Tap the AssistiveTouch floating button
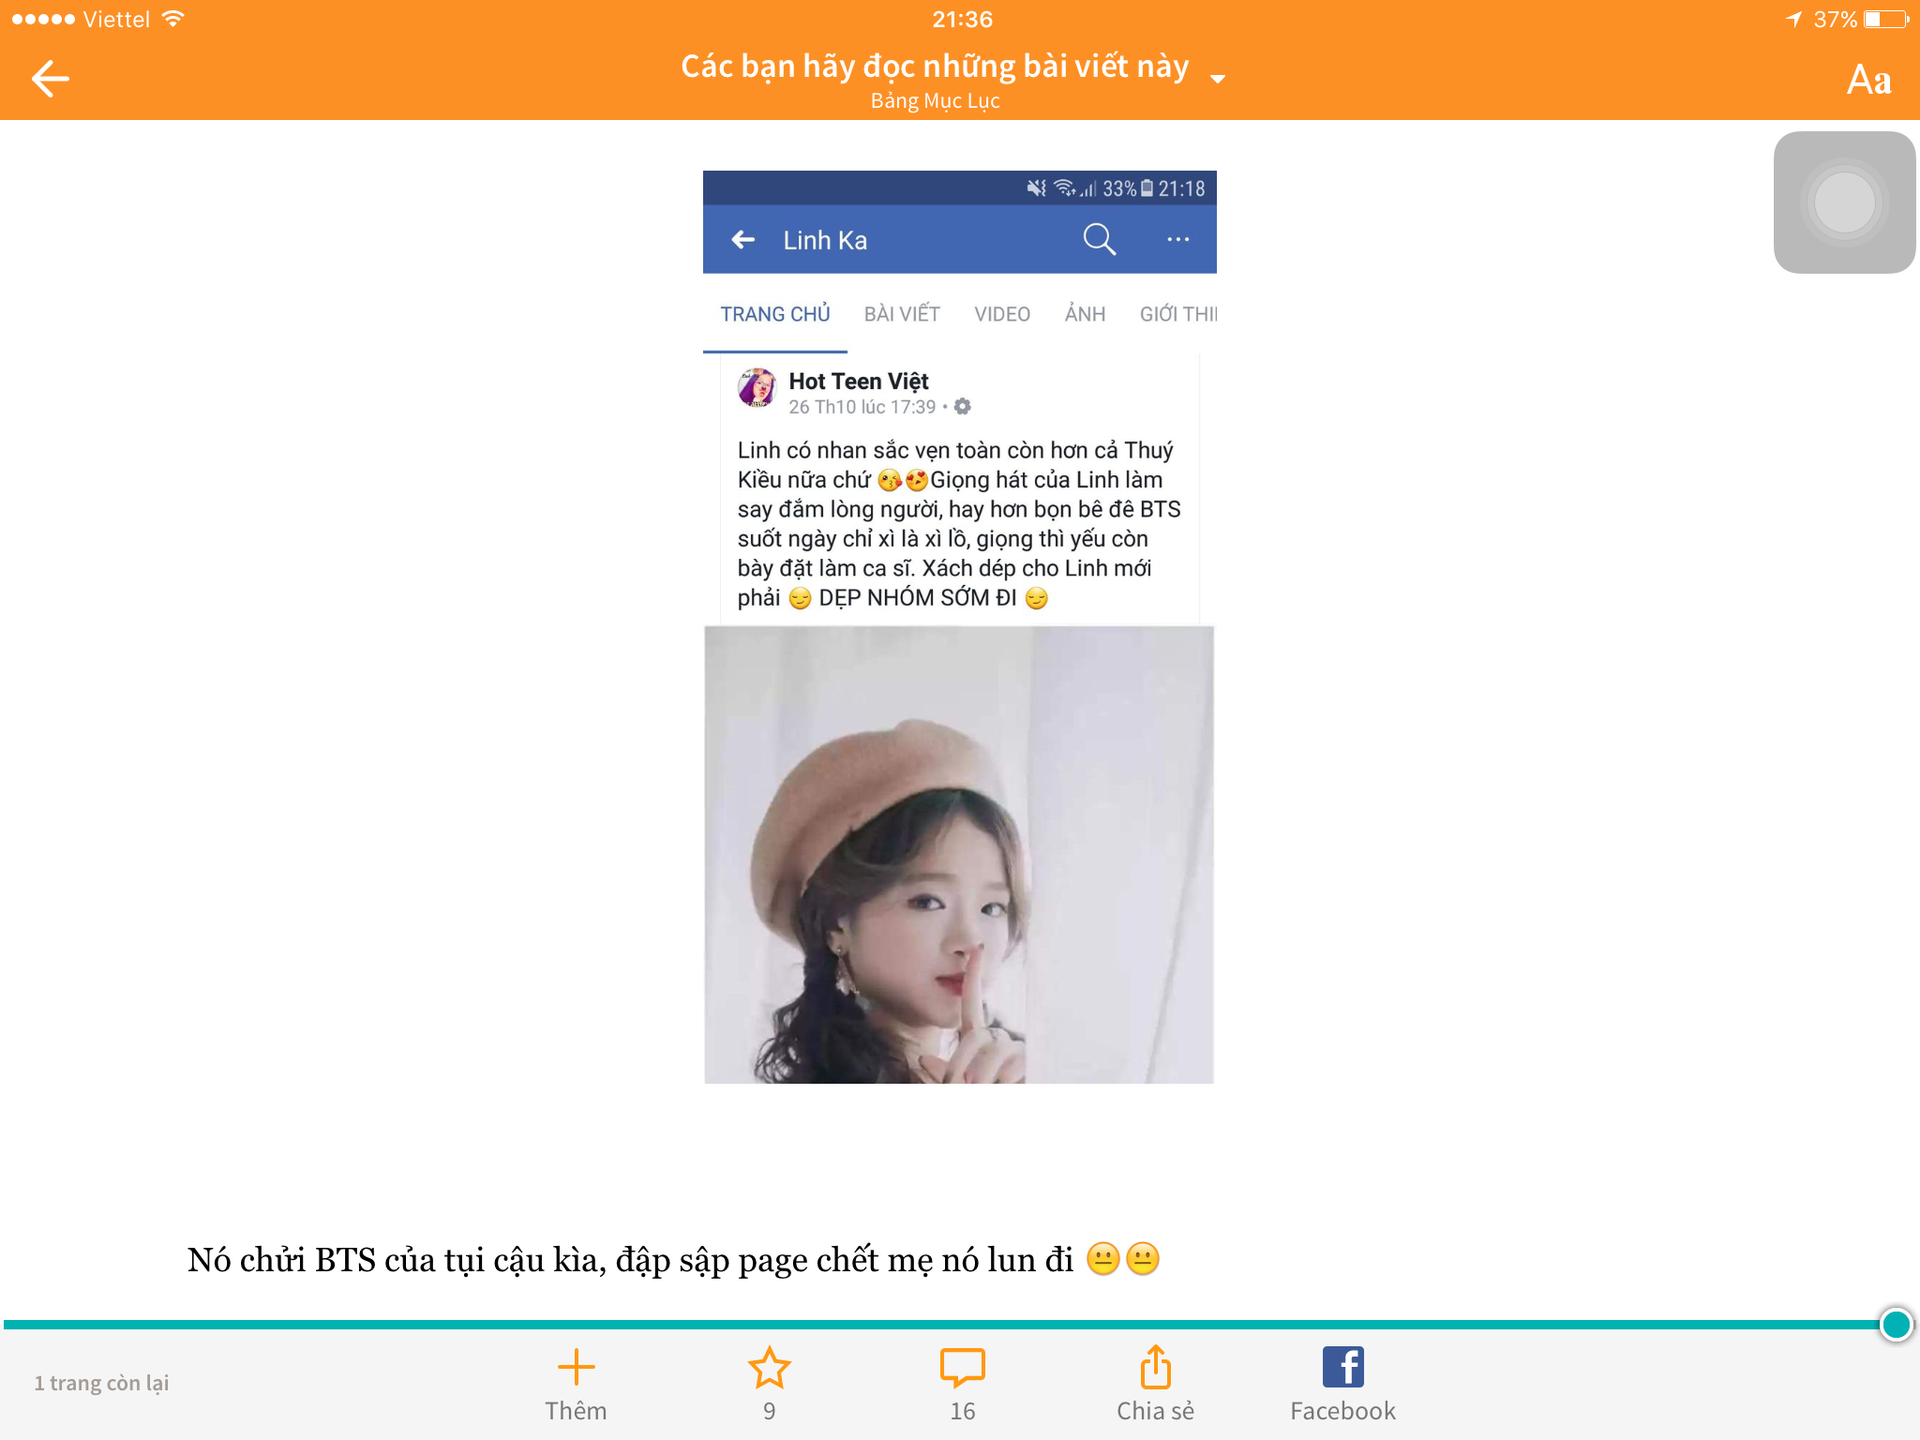 pos(1844,202)
